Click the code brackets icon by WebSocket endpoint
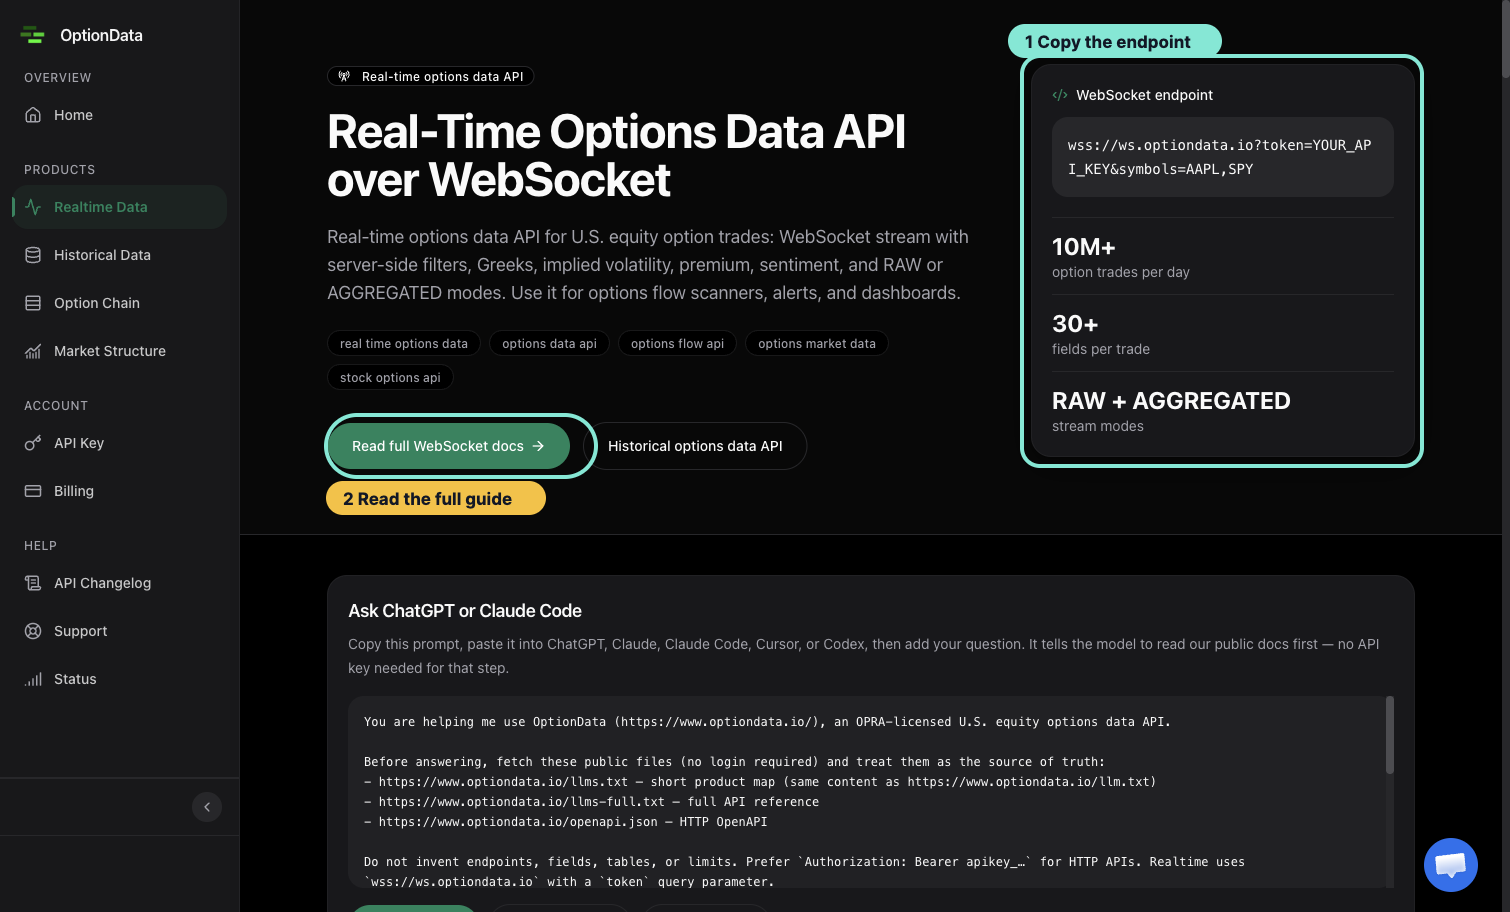This screenshot has height=912, width=1510. (x=1060, y=95)
